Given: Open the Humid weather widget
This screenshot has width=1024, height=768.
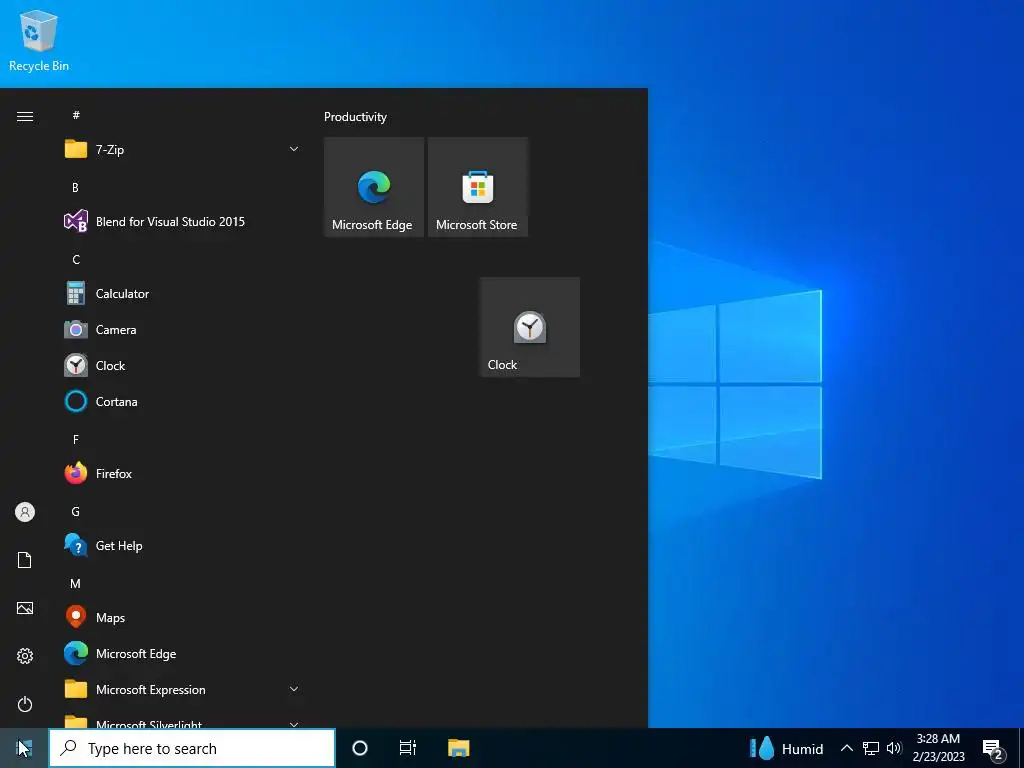Looking at the screenshot, I should click(787, 748).
